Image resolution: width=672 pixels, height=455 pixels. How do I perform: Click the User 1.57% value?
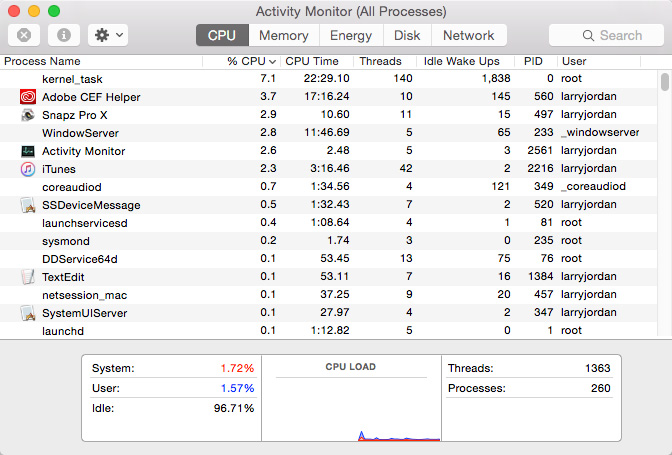[x=237, y=388]
